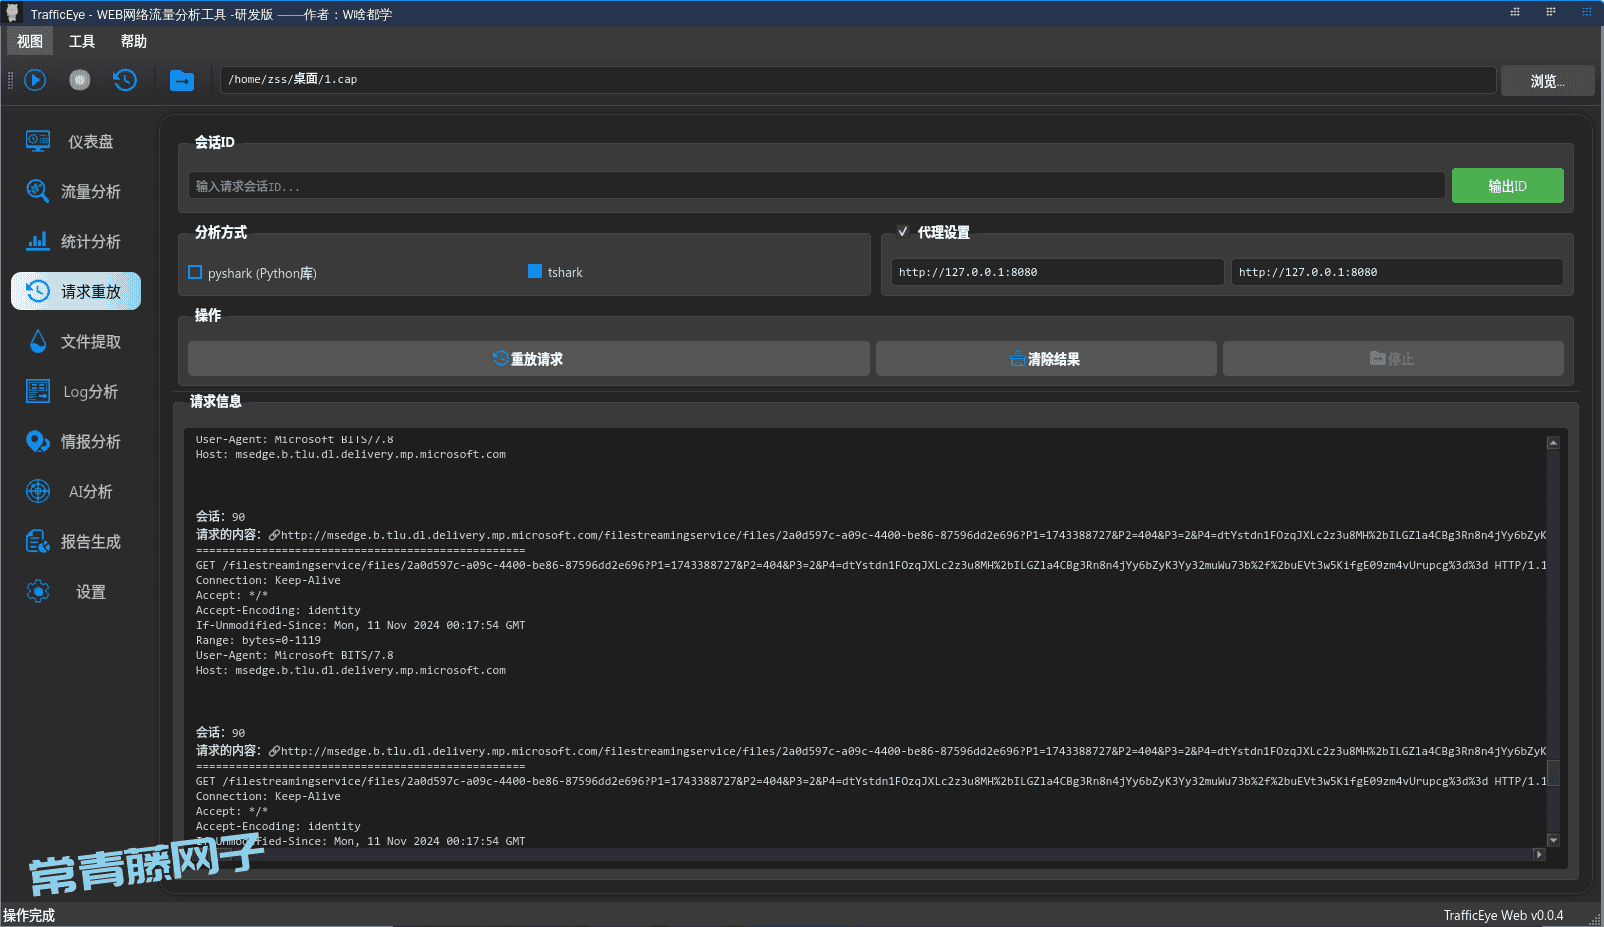The image size is (1604, 927).
Task: Open the 视图 menu
Action: point(30,41)
